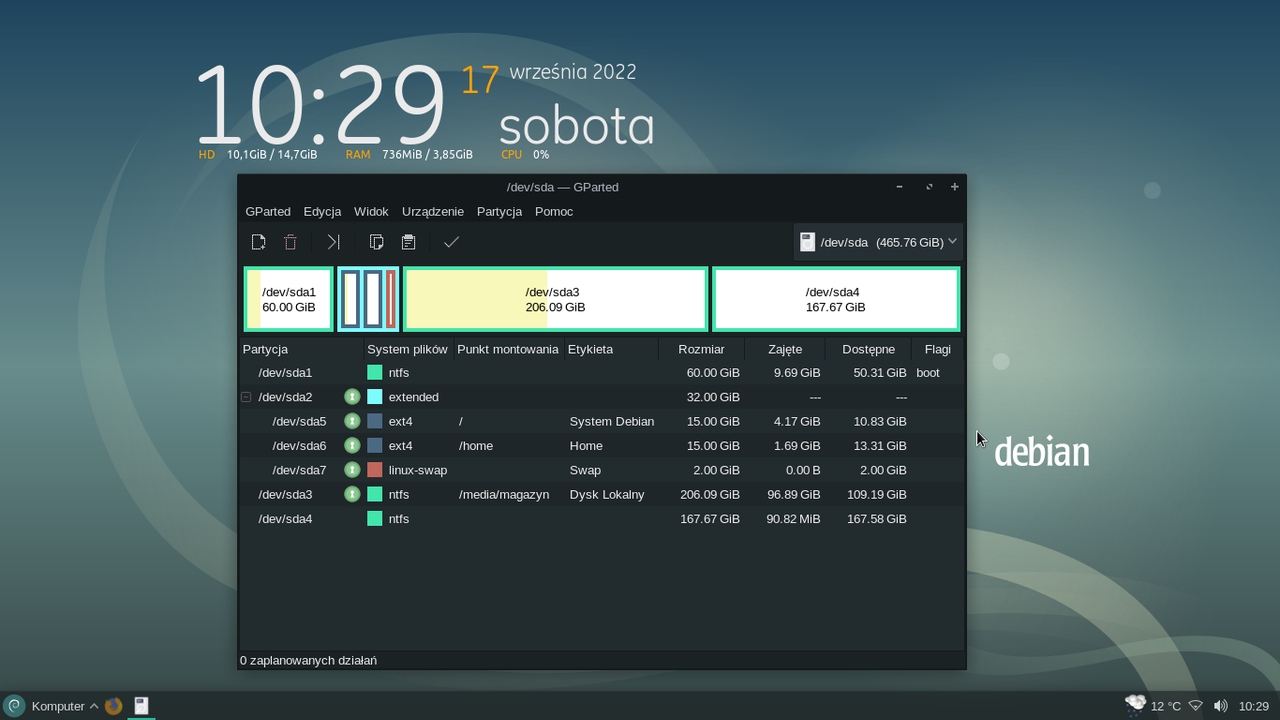Viewport: 1280px width, 720px height.
Task: Open the Partycja menu
Action: point(500,211)
